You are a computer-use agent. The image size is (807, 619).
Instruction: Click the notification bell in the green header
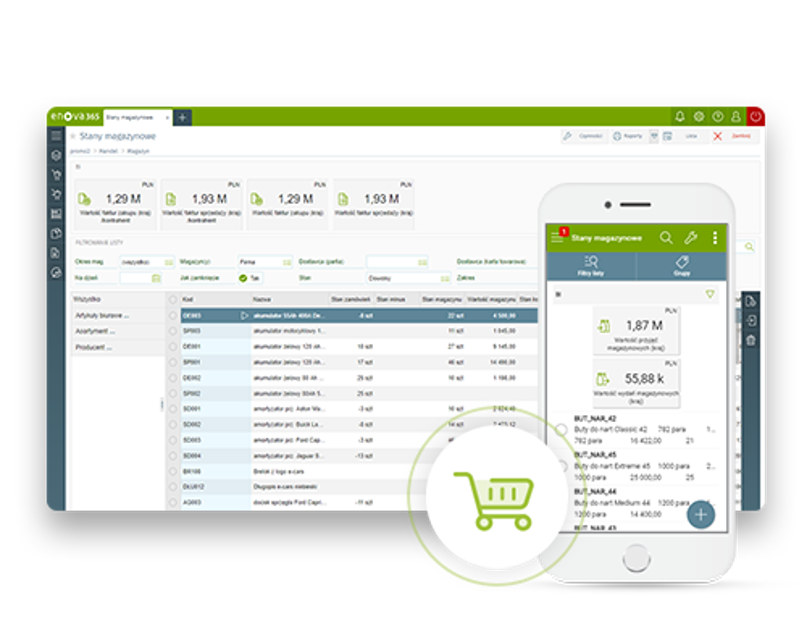(x=680, y=117)
